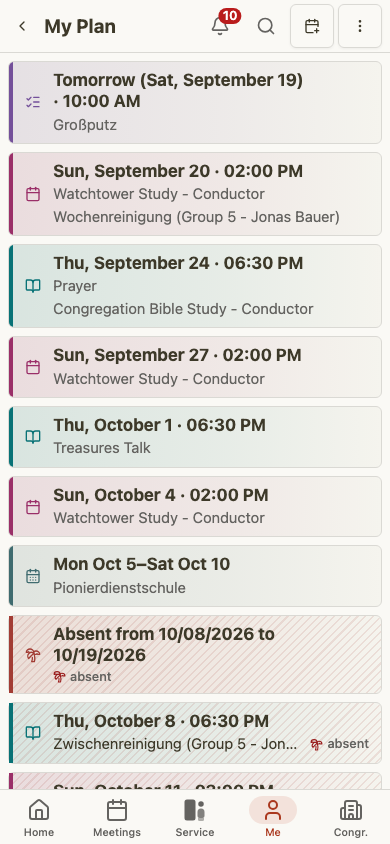Go back using the left chevron
The image size is (390, 844).
(x=22, y=26)
